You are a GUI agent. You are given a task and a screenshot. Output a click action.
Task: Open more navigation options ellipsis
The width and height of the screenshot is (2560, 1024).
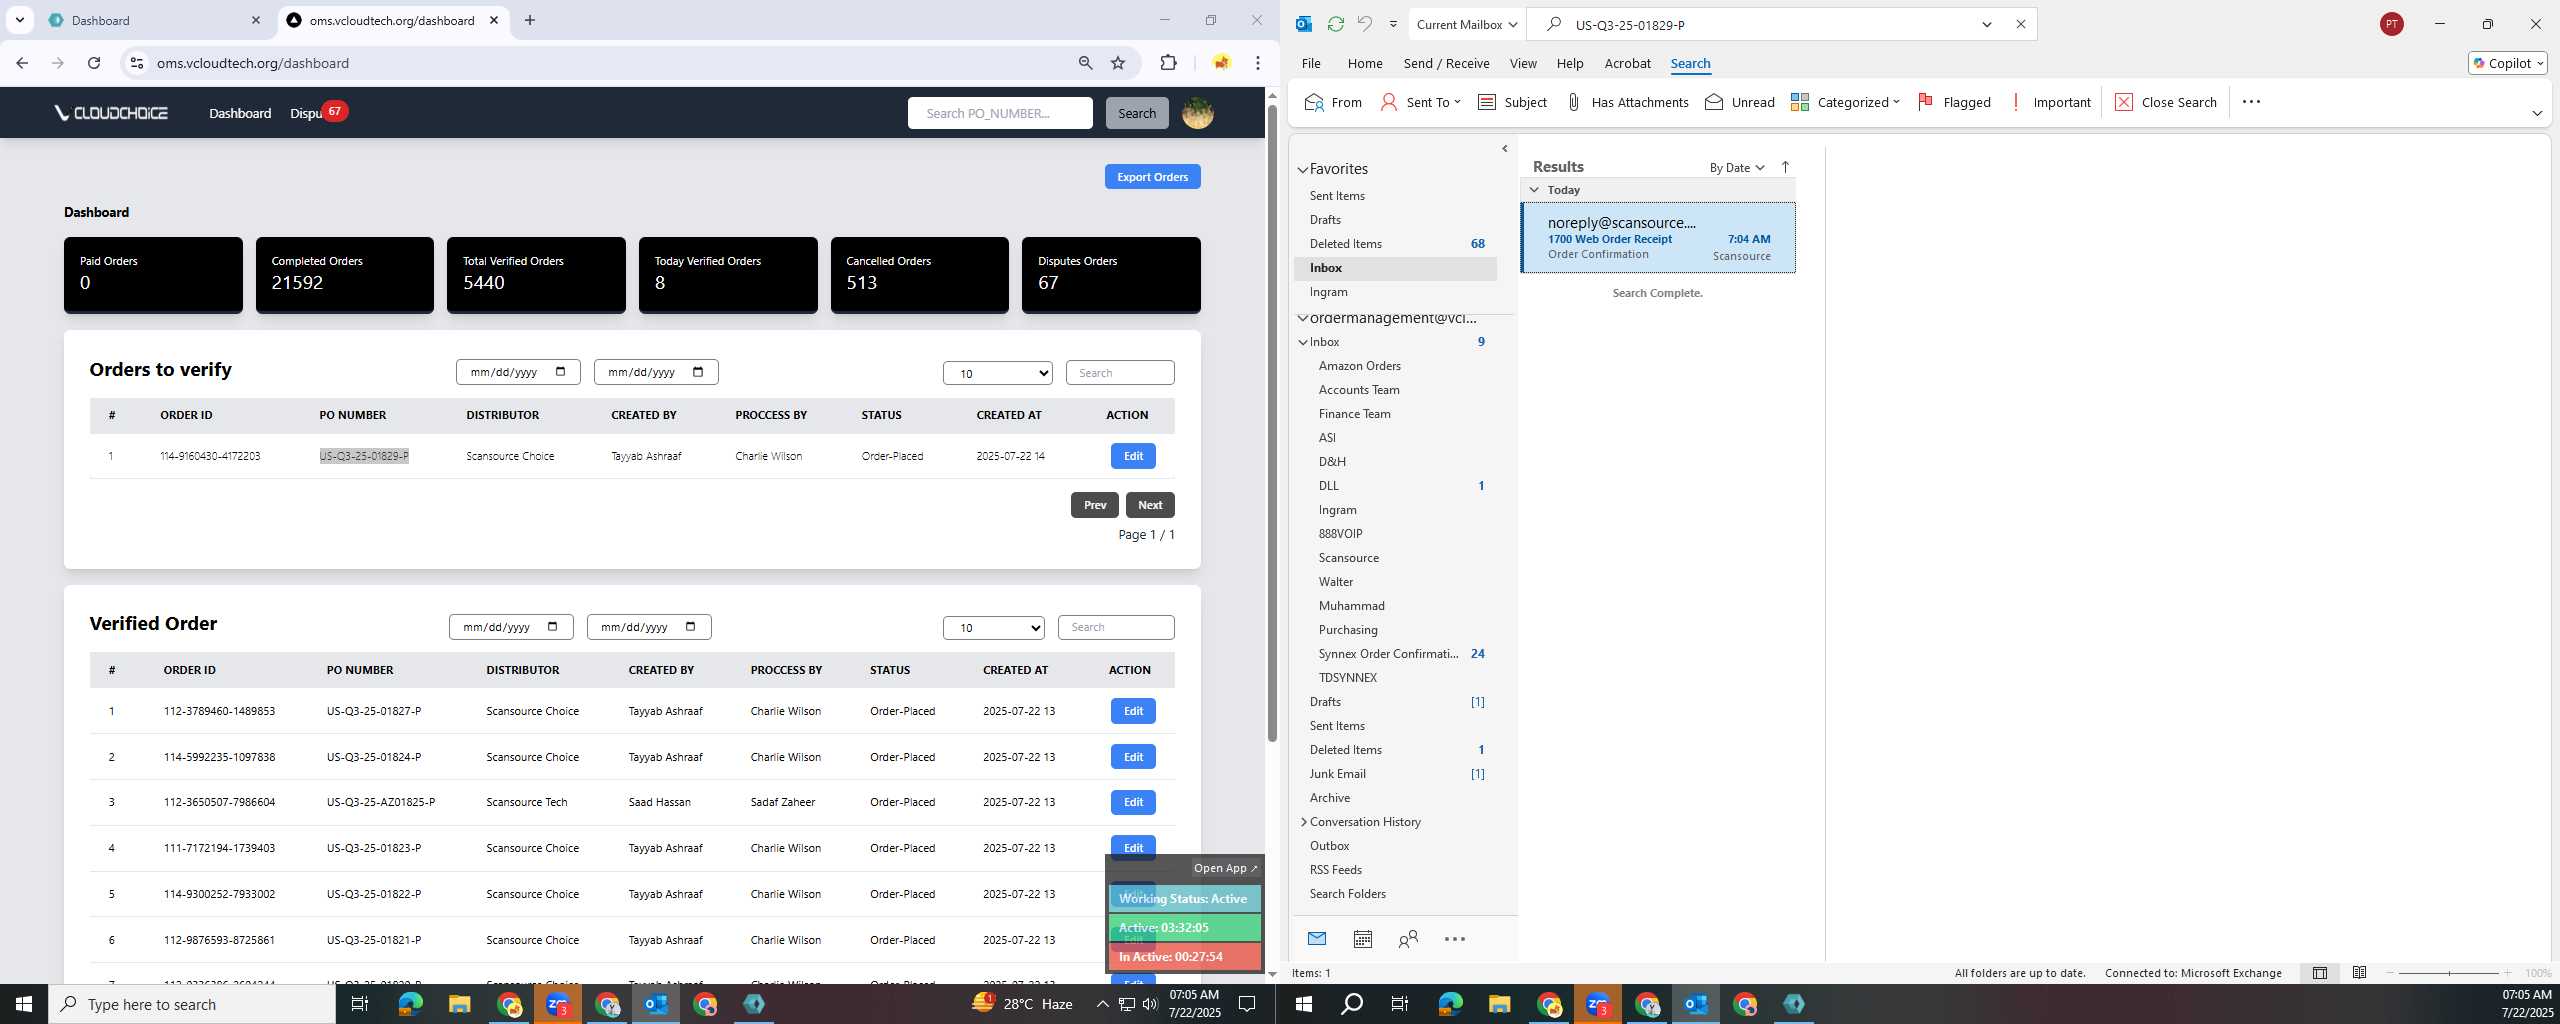[1455, 939]
